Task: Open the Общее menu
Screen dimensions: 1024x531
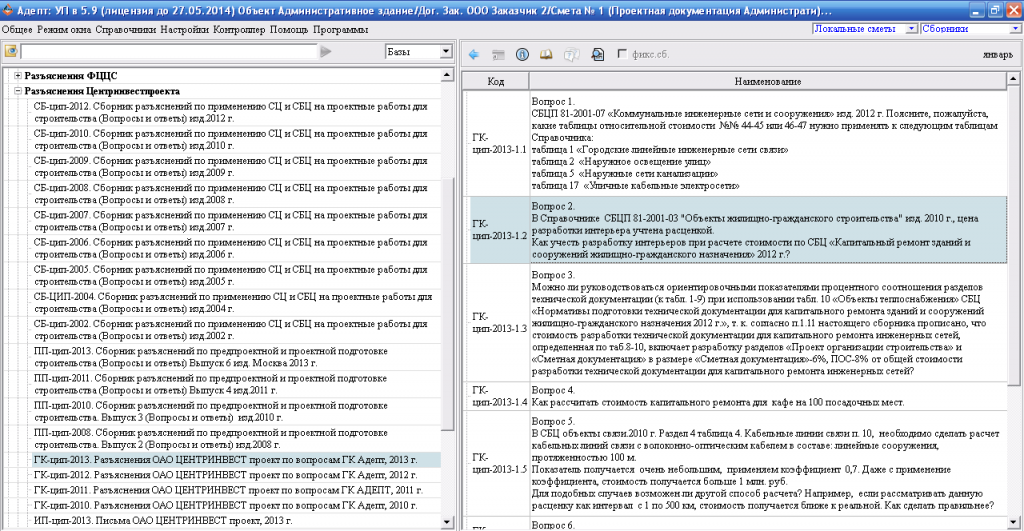Action: (x=17, y=29)
